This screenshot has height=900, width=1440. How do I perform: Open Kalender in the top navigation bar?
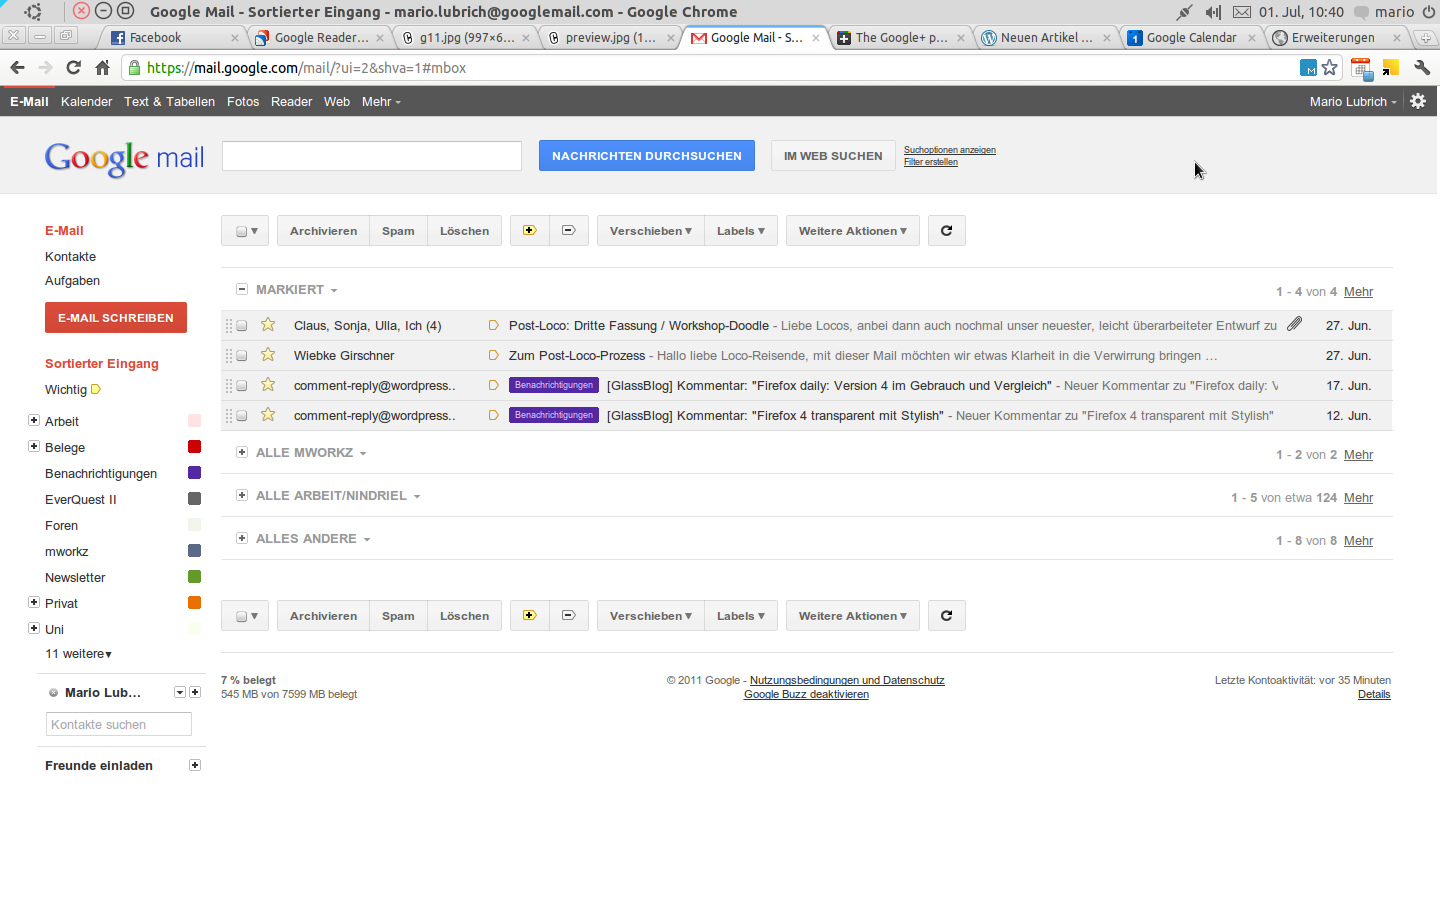[x=86, y=102]
